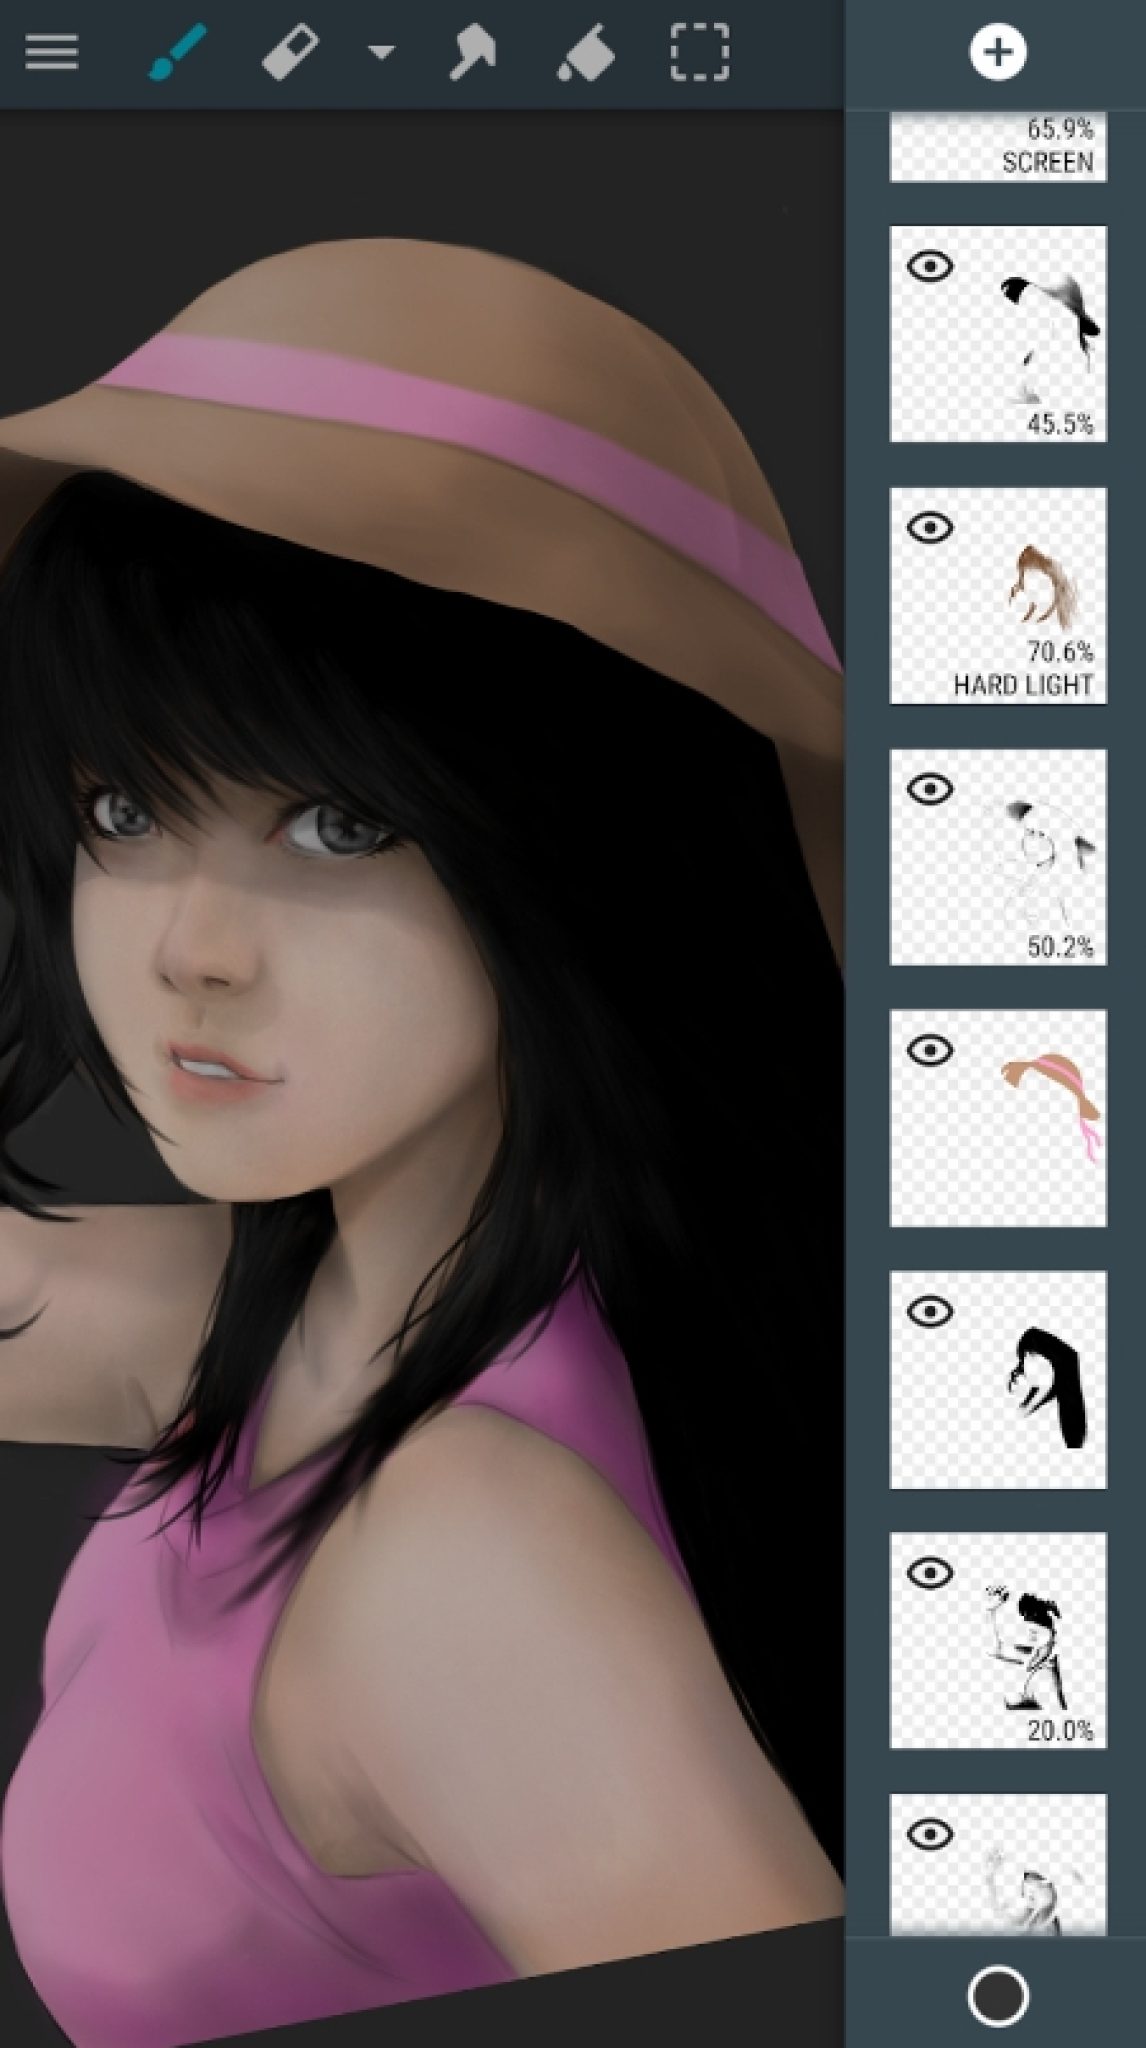Image resolution: width=1146 pixels, height=2048 pixels.
Task: Click the HARD LIGHT blend mode label
Action: [x=1022, y=685]
